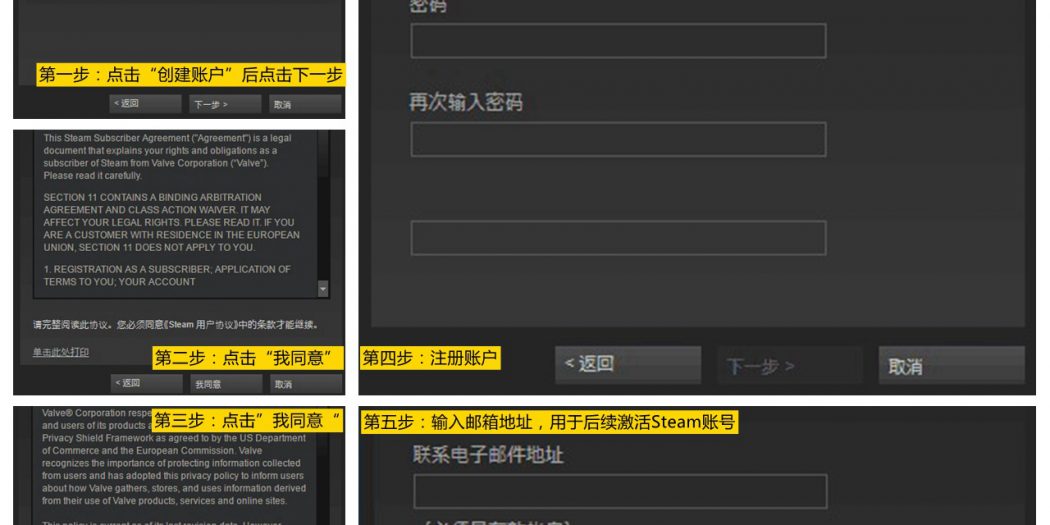Click the unlabeled field below 再次输入密码
1050x525 pixels.
618,238
